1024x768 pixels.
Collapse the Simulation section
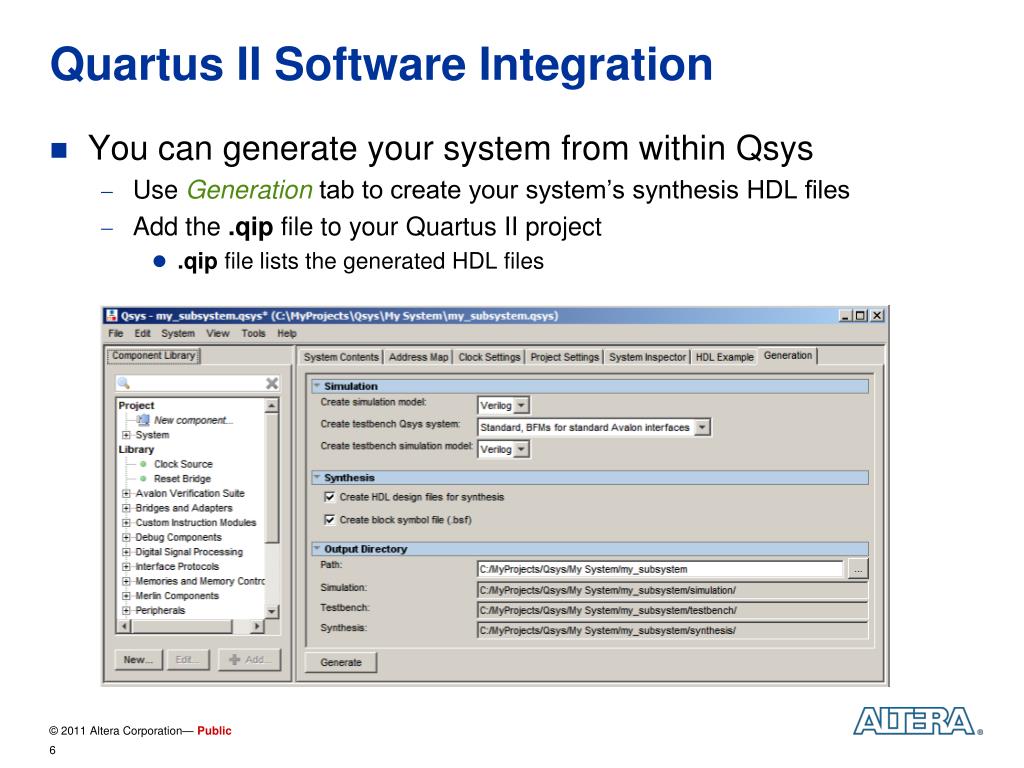point(317,386)
